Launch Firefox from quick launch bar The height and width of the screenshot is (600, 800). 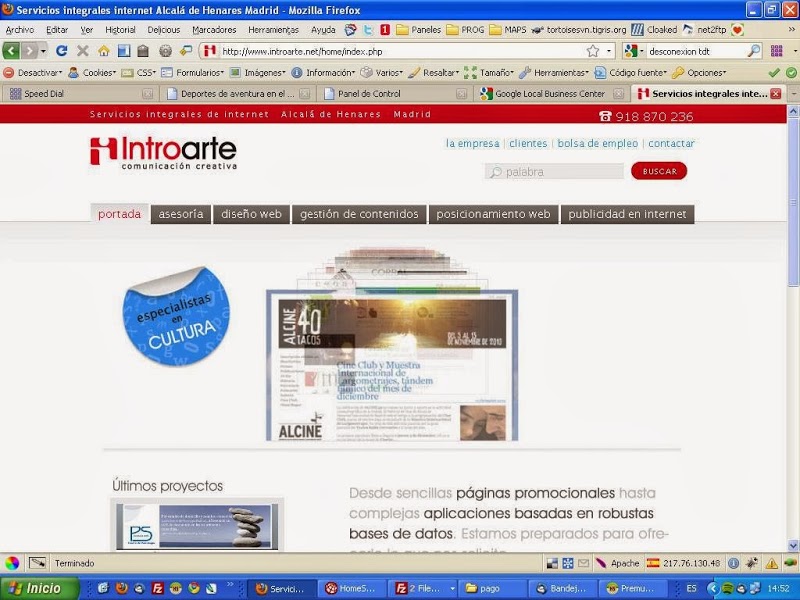click(121, 588)
